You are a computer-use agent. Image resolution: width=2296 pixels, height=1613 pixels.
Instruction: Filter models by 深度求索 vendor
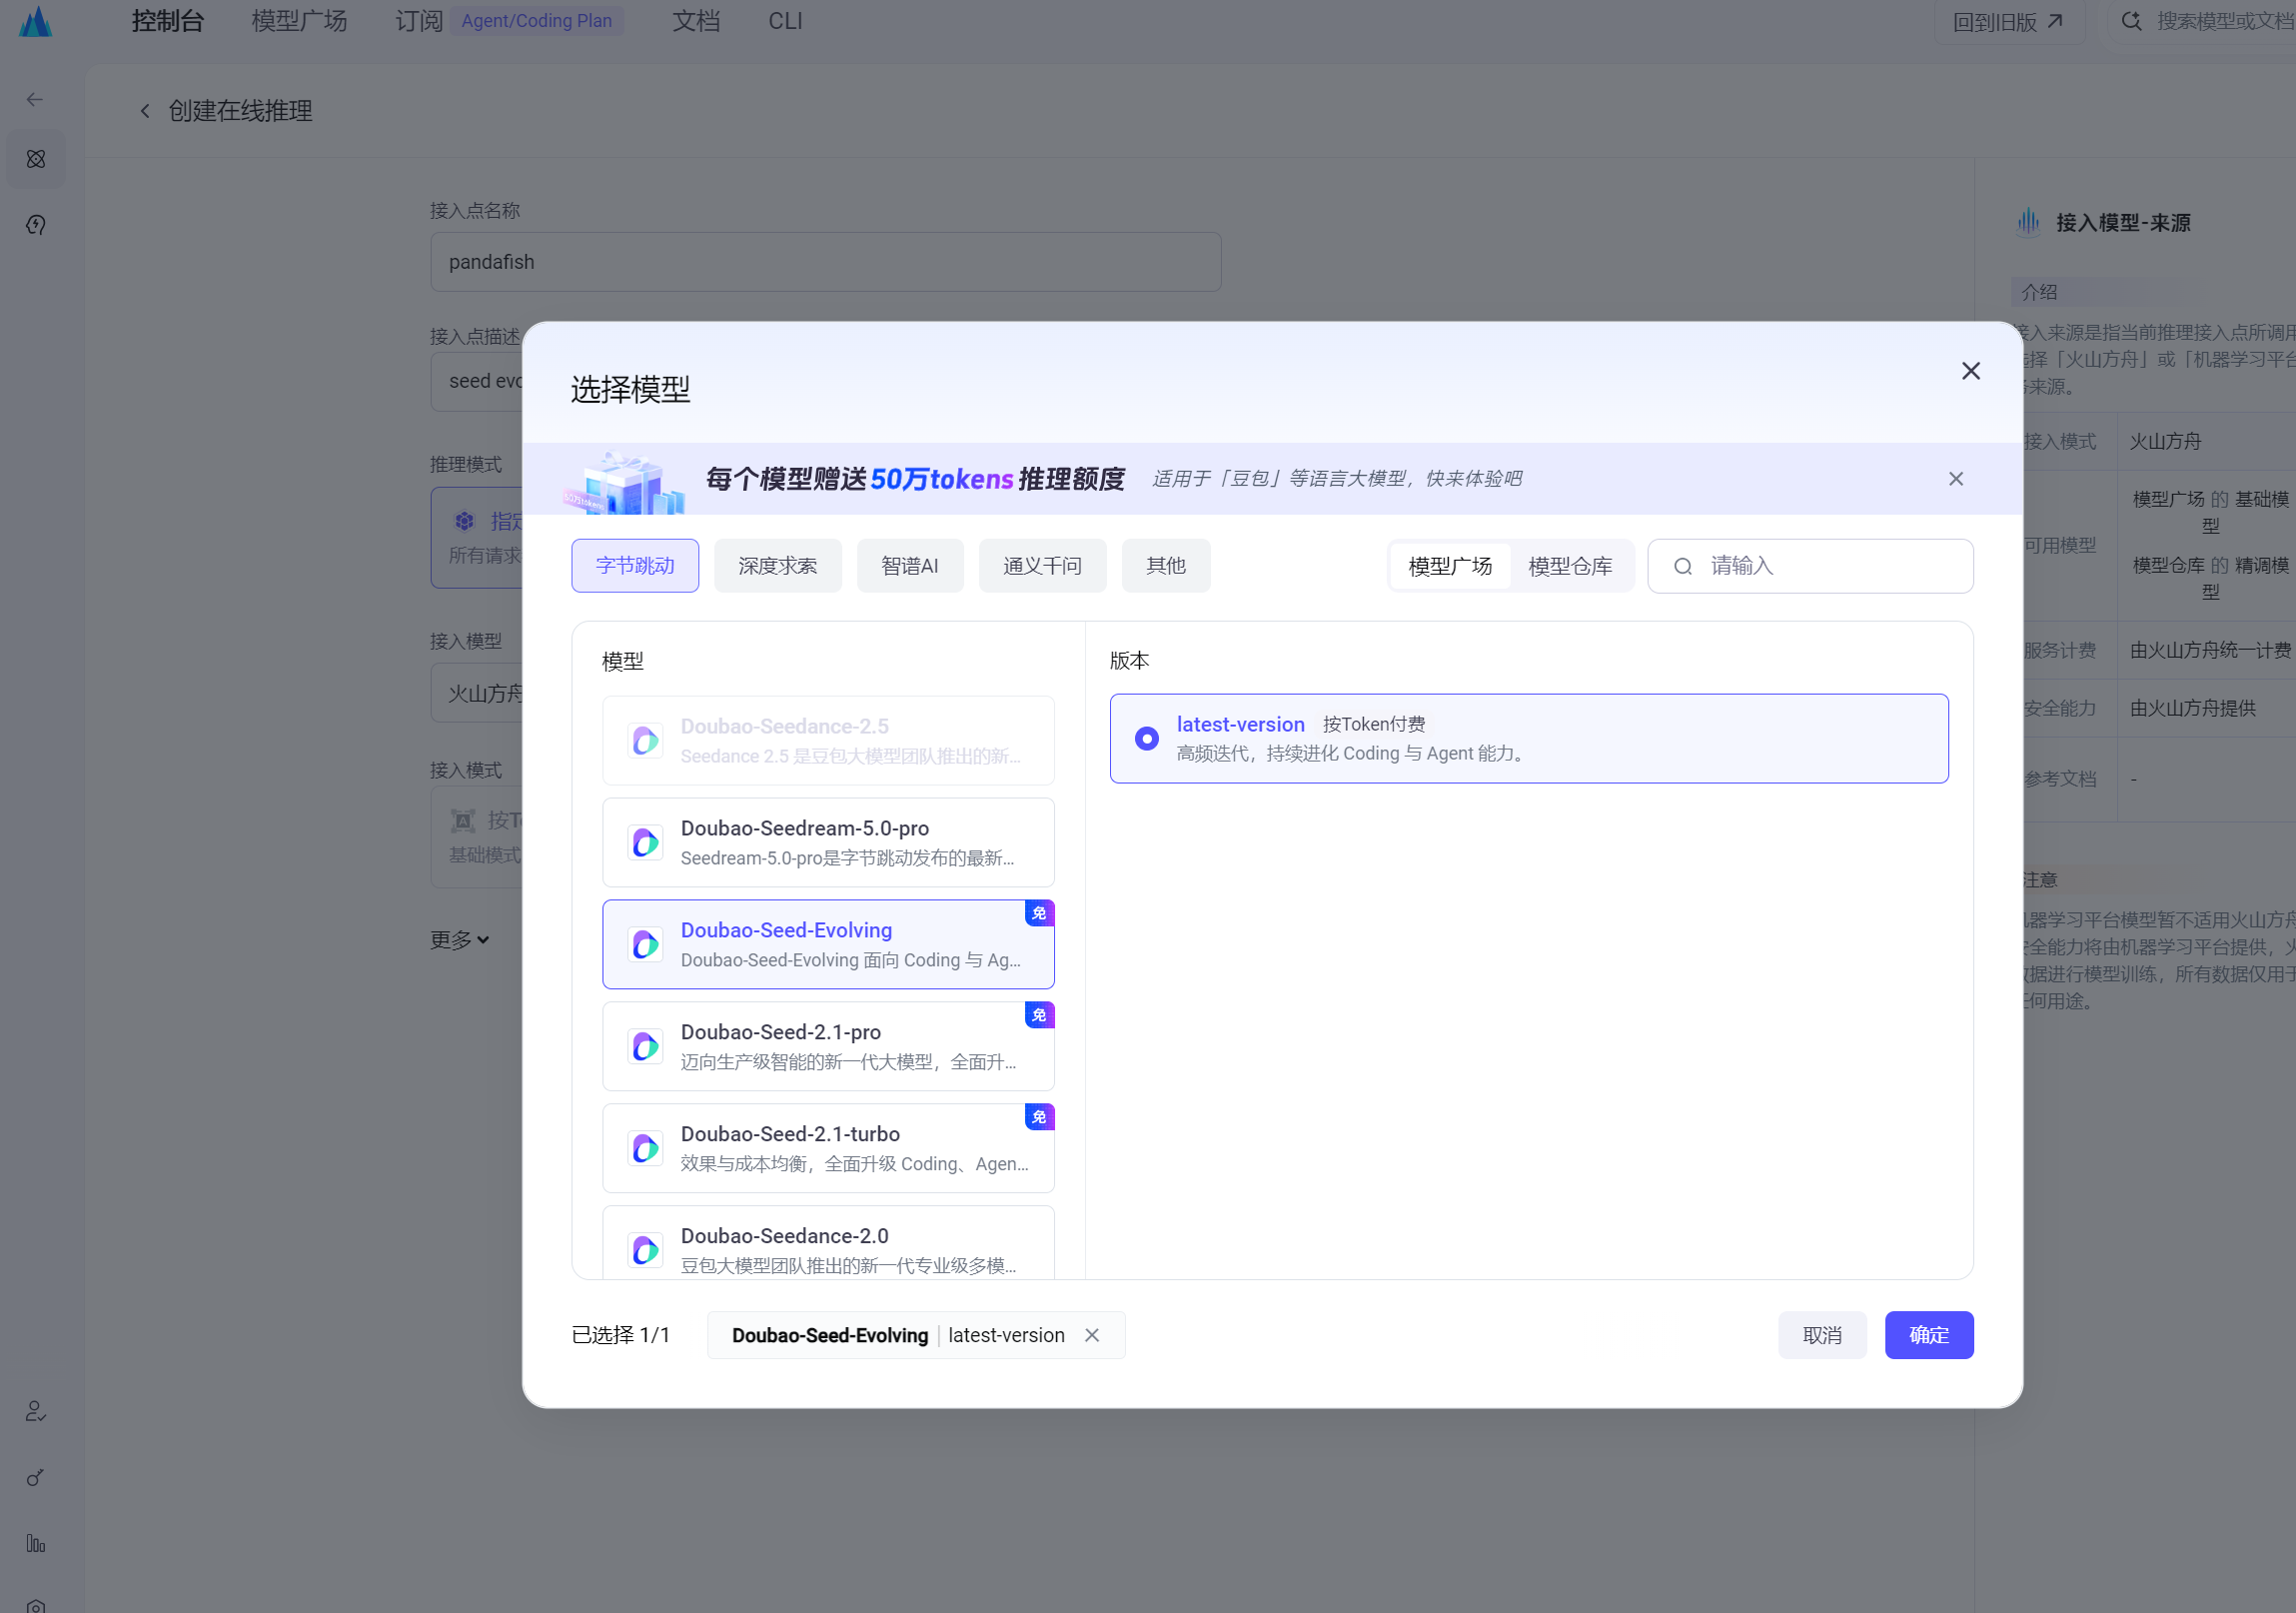coord(777,566)
